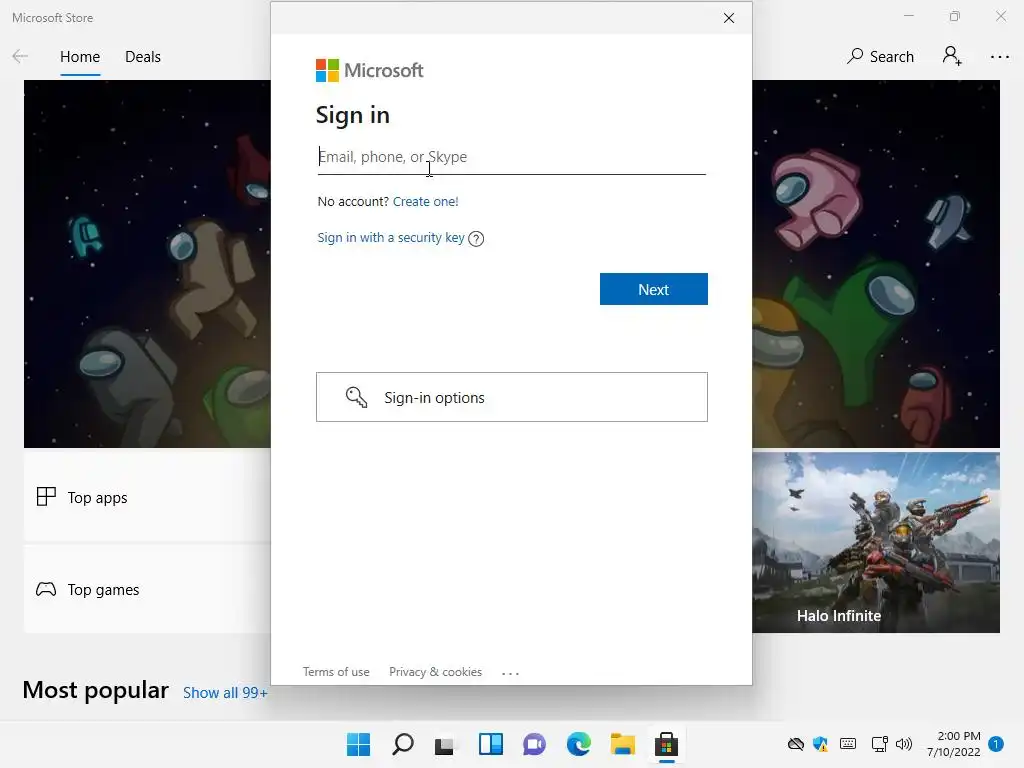Click the notification count badge
1024x768 pixels.
(x=996, y=744)
